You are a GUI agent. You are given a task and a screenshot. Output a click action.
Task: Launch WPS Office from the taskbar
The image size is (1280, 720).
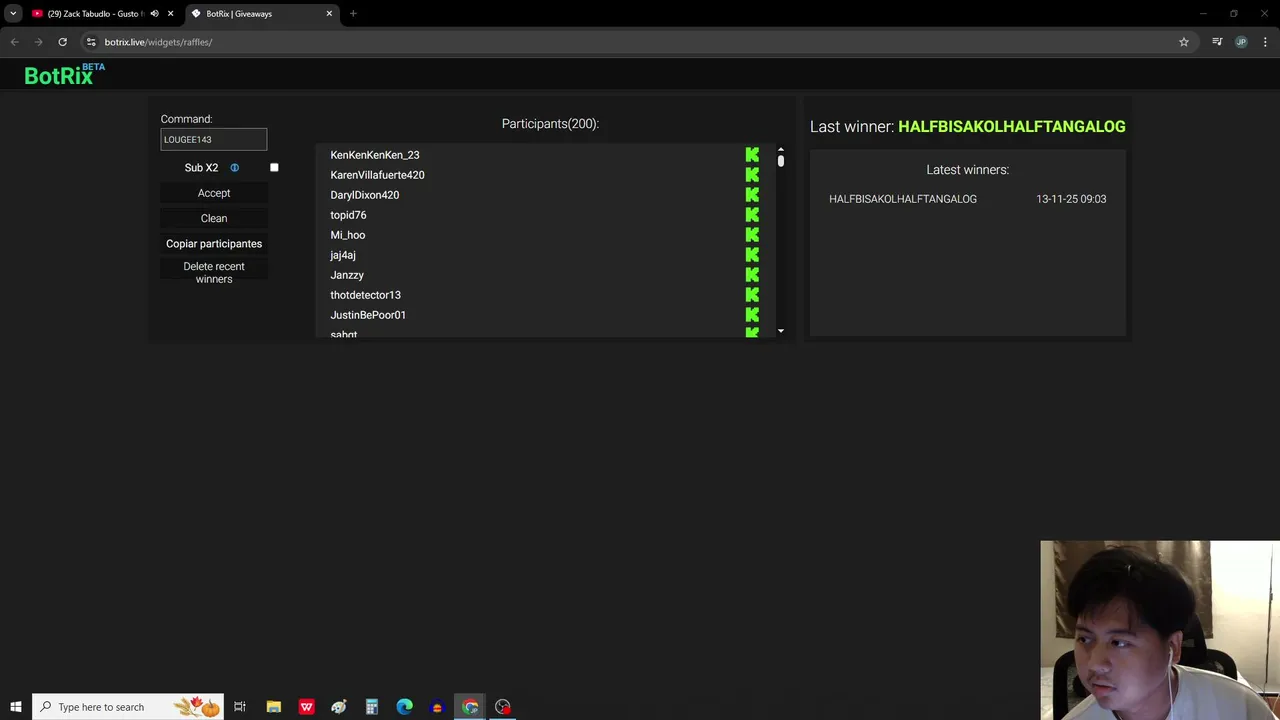click(x=306, y=707)
